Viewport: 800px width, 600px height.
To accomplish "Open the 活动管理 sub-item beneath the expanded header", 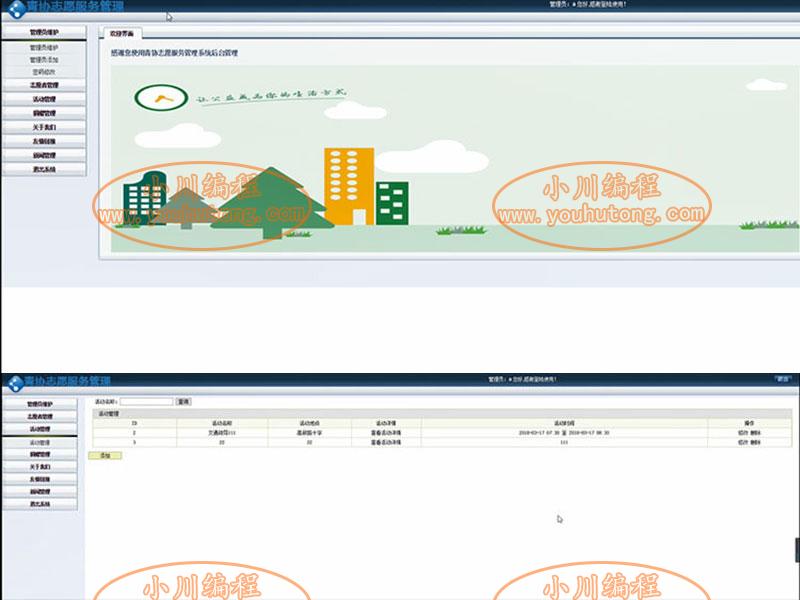I will [40, 442].
